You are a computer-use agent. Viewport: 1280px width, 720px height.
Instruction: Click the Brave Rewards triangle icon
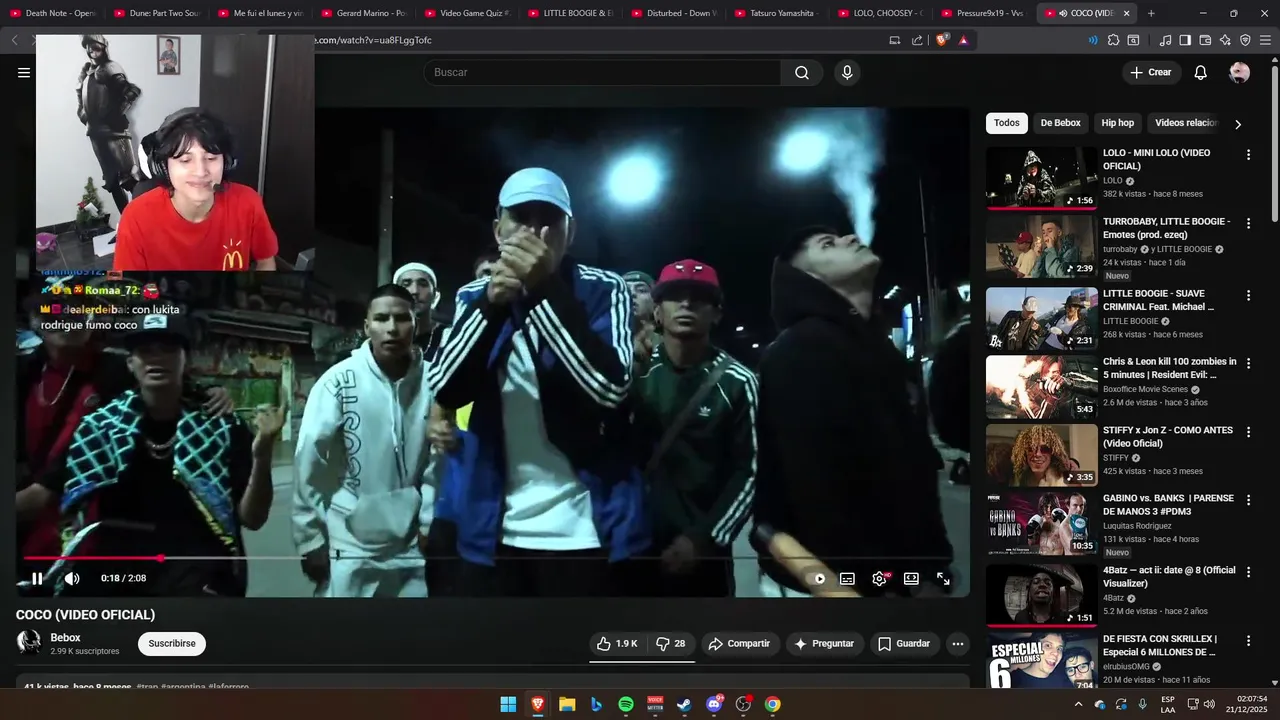pyautogui.click(x=964, y=40)
